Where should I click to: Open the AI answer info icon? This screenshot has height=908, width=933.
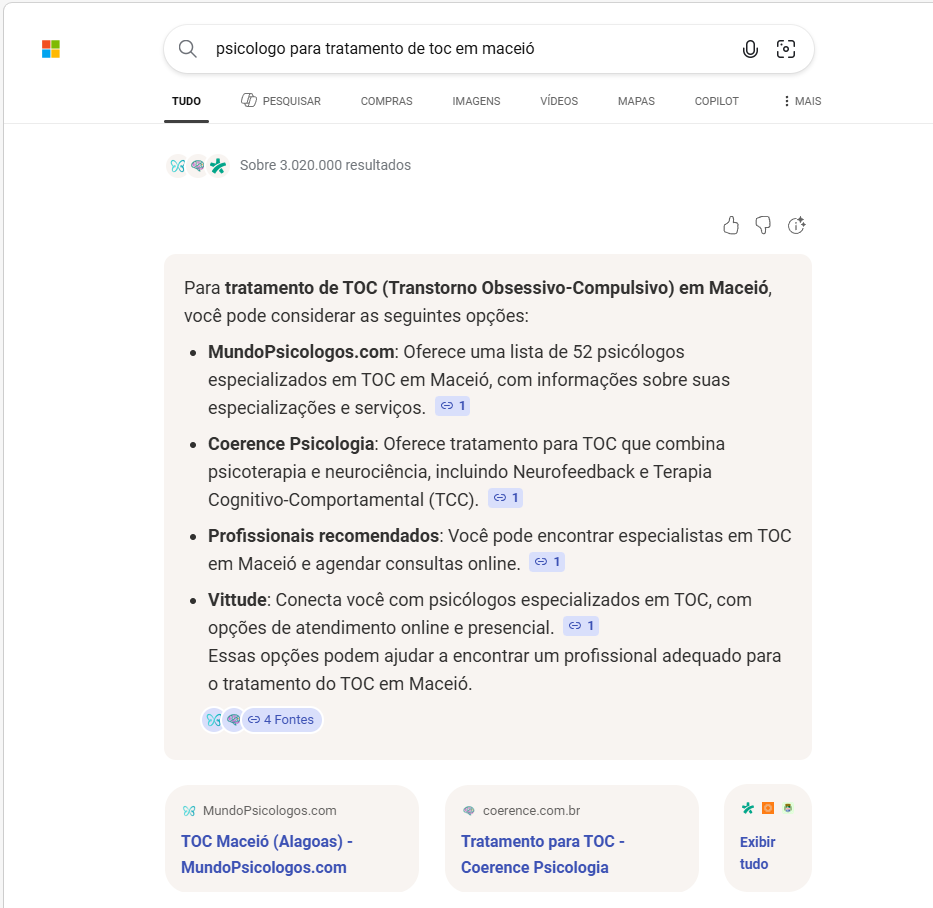[796, 226]
